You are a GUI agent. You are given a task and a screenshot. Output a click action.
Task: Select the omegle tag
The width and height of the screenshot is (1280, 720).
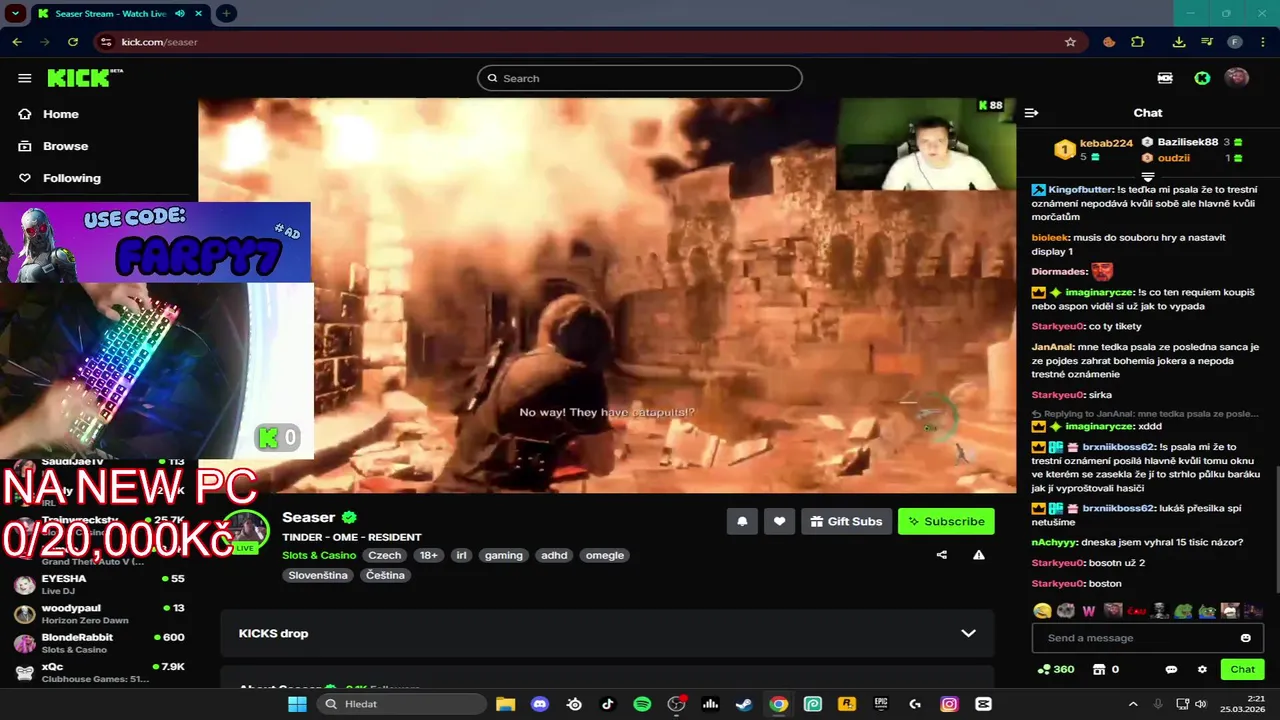605,555
